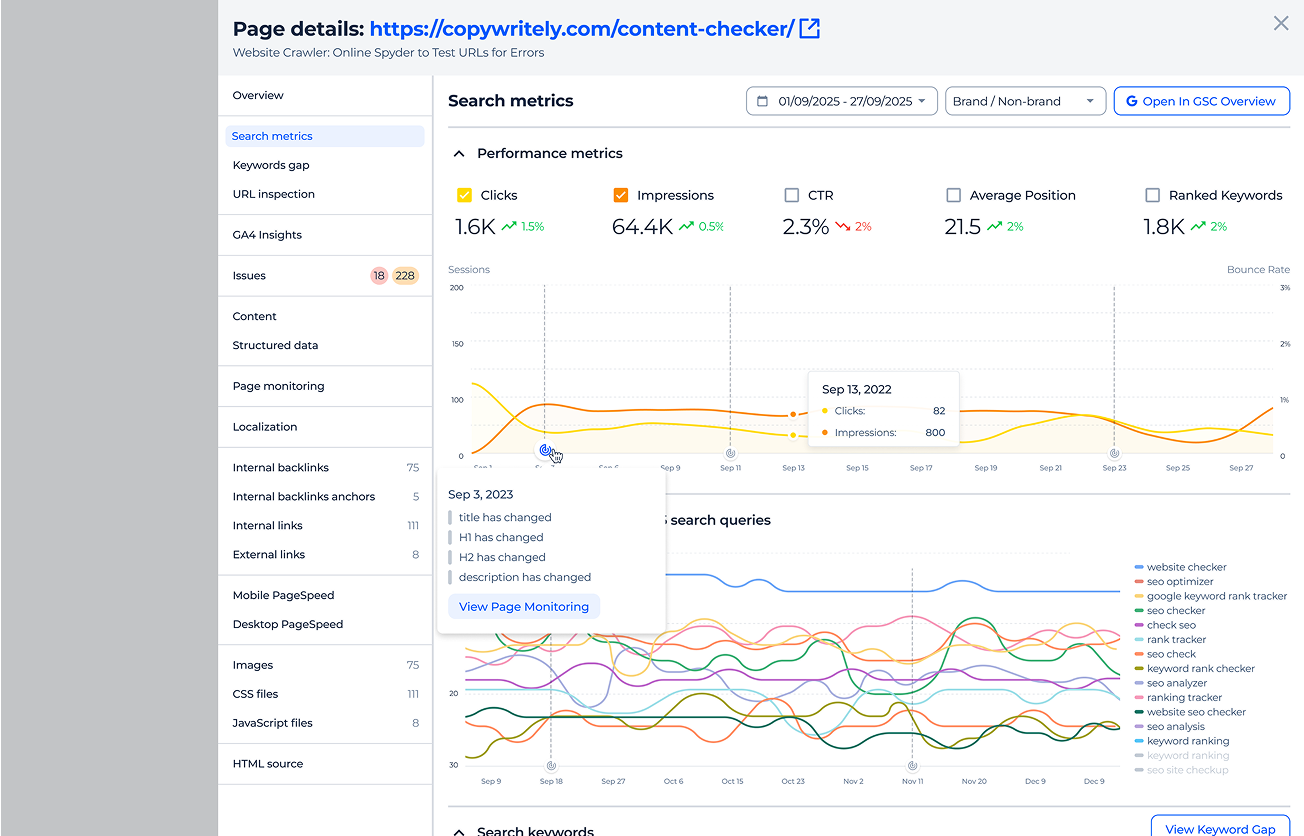Select Search metrics in the sidebar
This screenshot has width=1304, height=836.
325,136
